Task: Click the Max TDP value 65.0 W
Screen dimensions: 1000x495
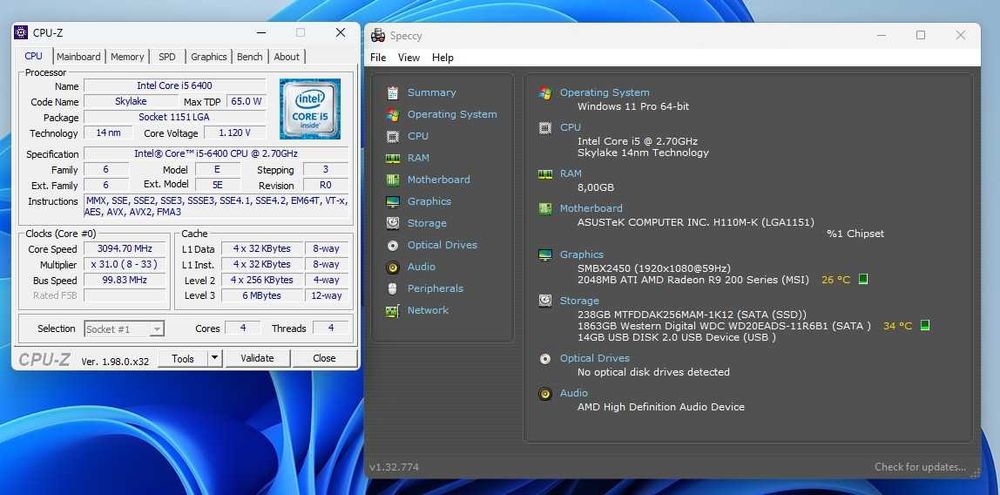Action: pyautogui.click(x=247, y=101)
